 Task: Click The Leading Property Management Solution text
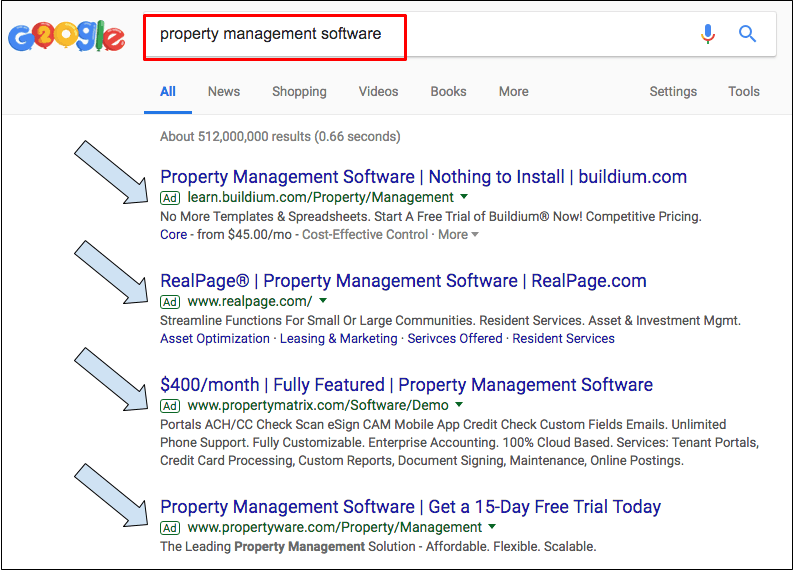pos(378,547)
